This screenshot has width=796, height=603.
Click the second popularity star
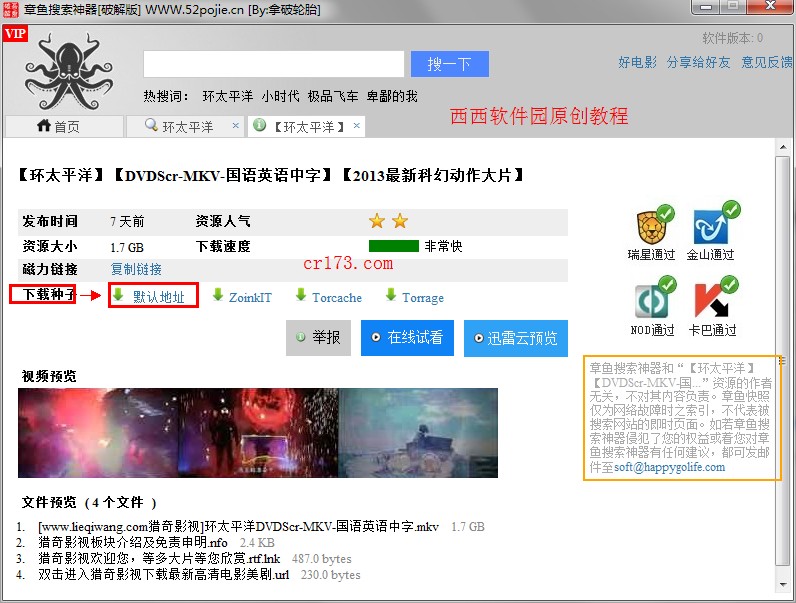click(x=400, y=221)
